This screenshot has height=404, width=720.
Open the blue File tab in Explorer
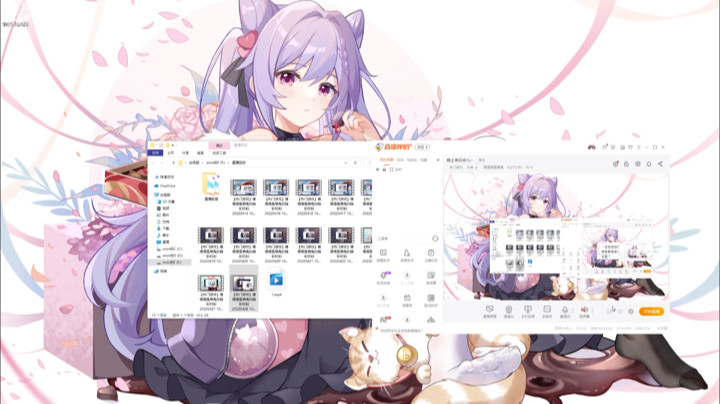tap(155, 152)
